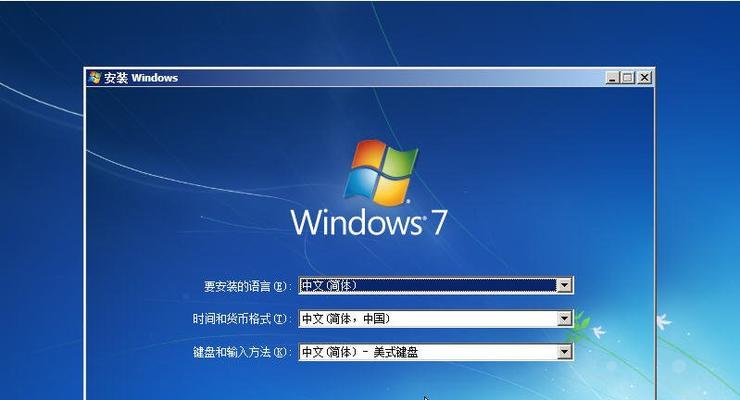Click the Windows 7 logo text
740x400 pixels.
point(368,222)
